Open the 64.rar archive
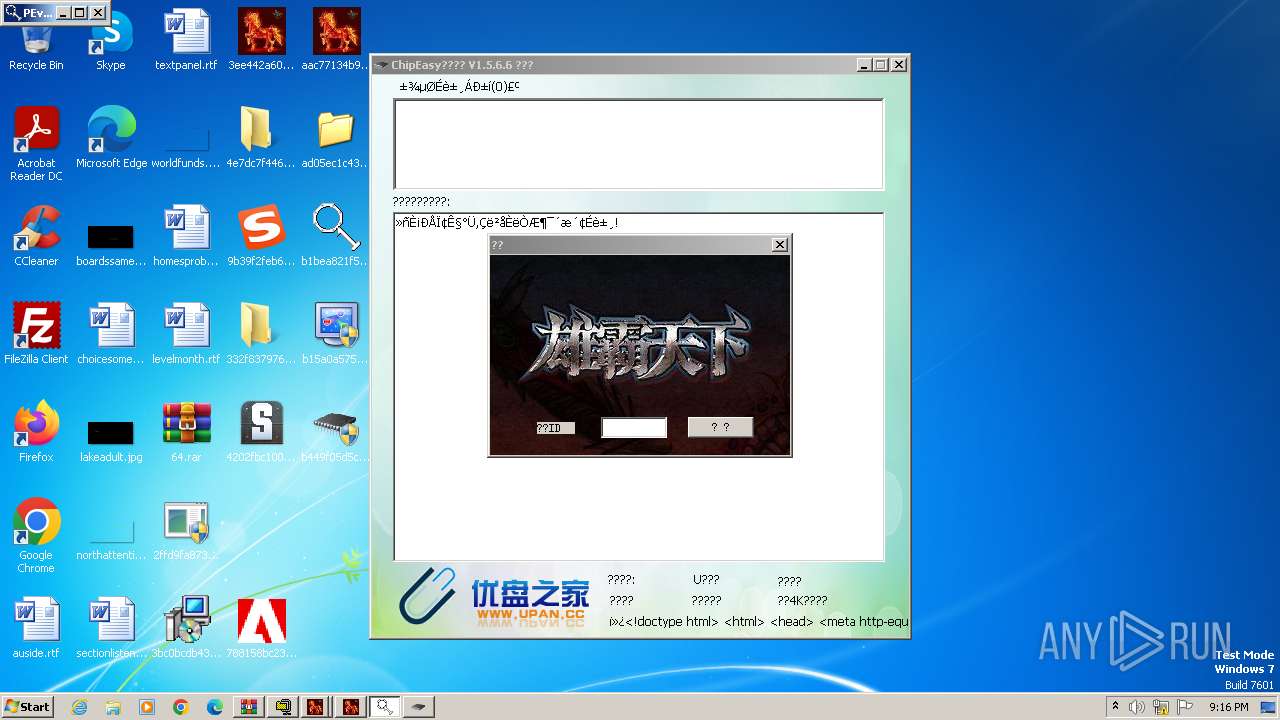Screen dimensions: 1280x720 (186, 432)
